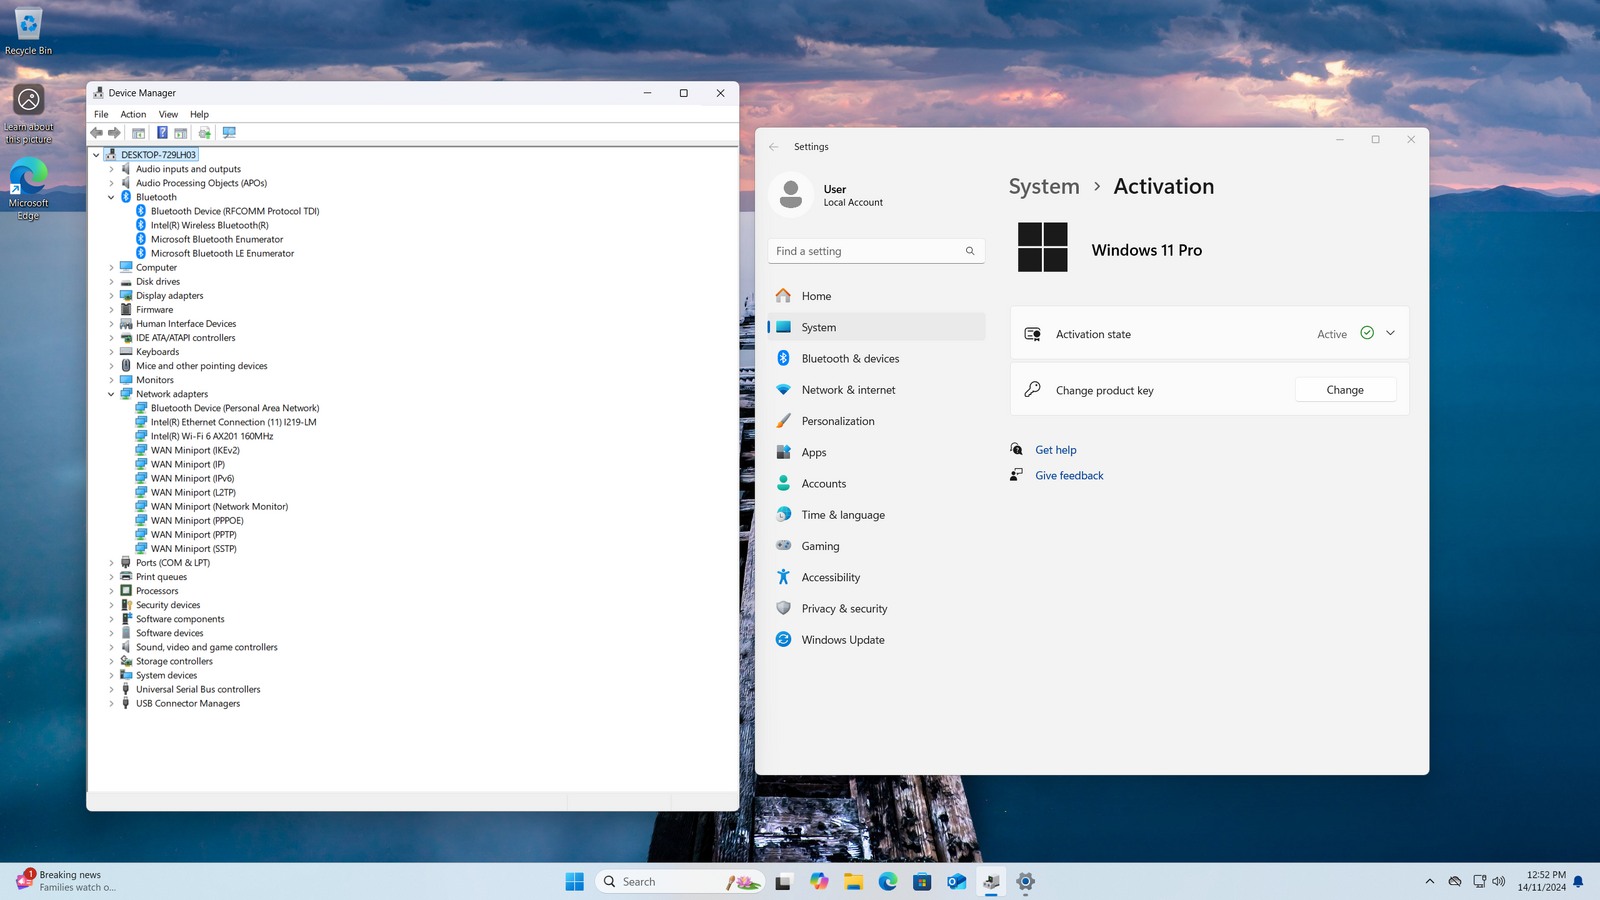Expand the Display adapters category

pos(111,296)
